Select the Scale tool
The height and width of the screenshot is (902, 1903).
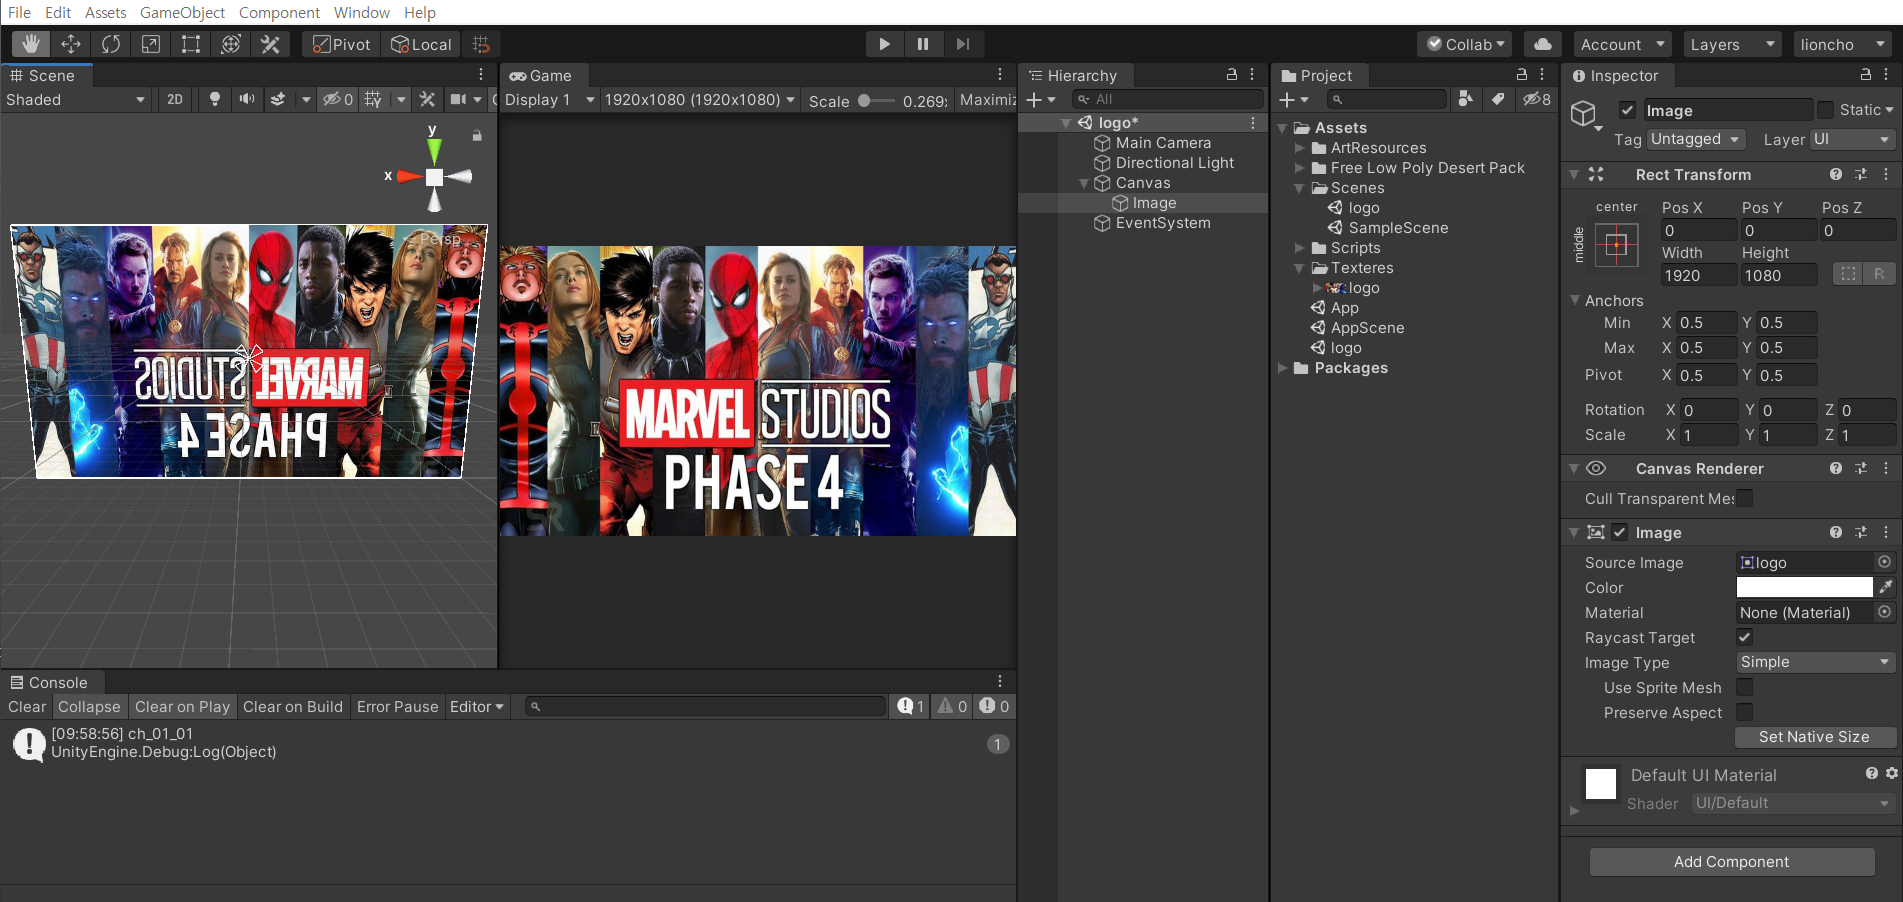click(151, 44)
